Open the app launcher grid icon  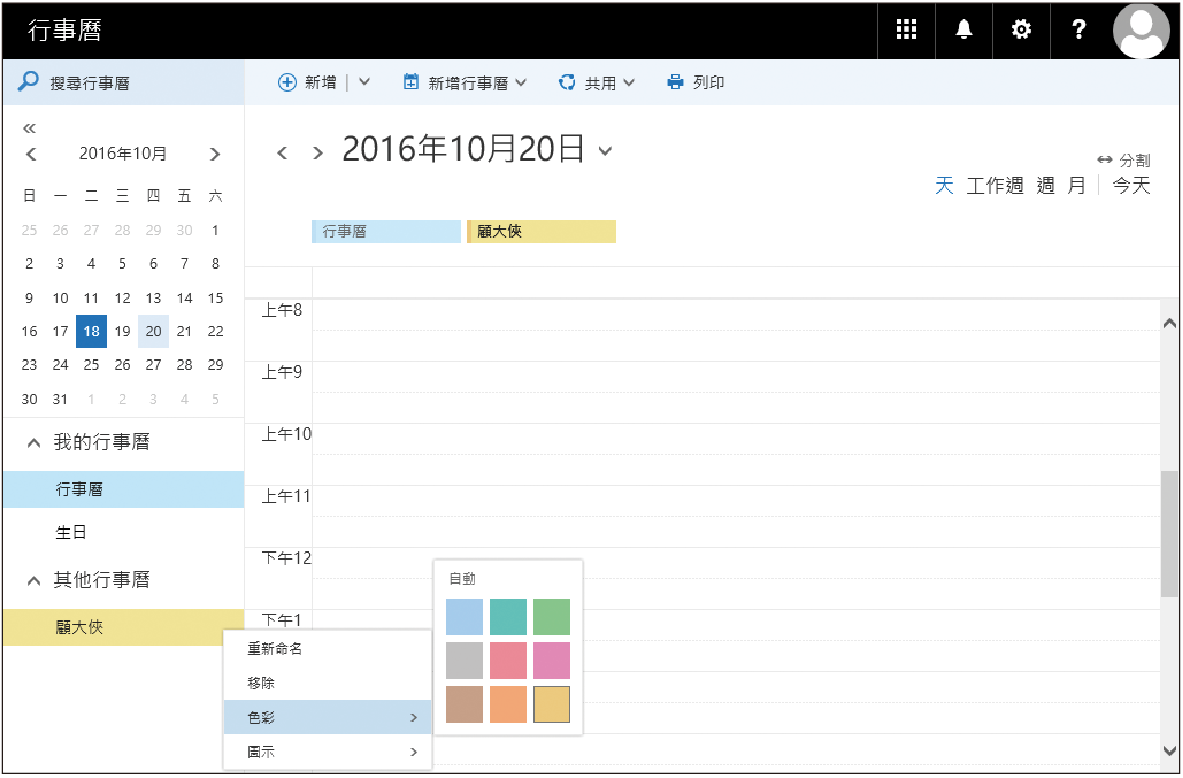pyautogui.click(x=905, y=30)
